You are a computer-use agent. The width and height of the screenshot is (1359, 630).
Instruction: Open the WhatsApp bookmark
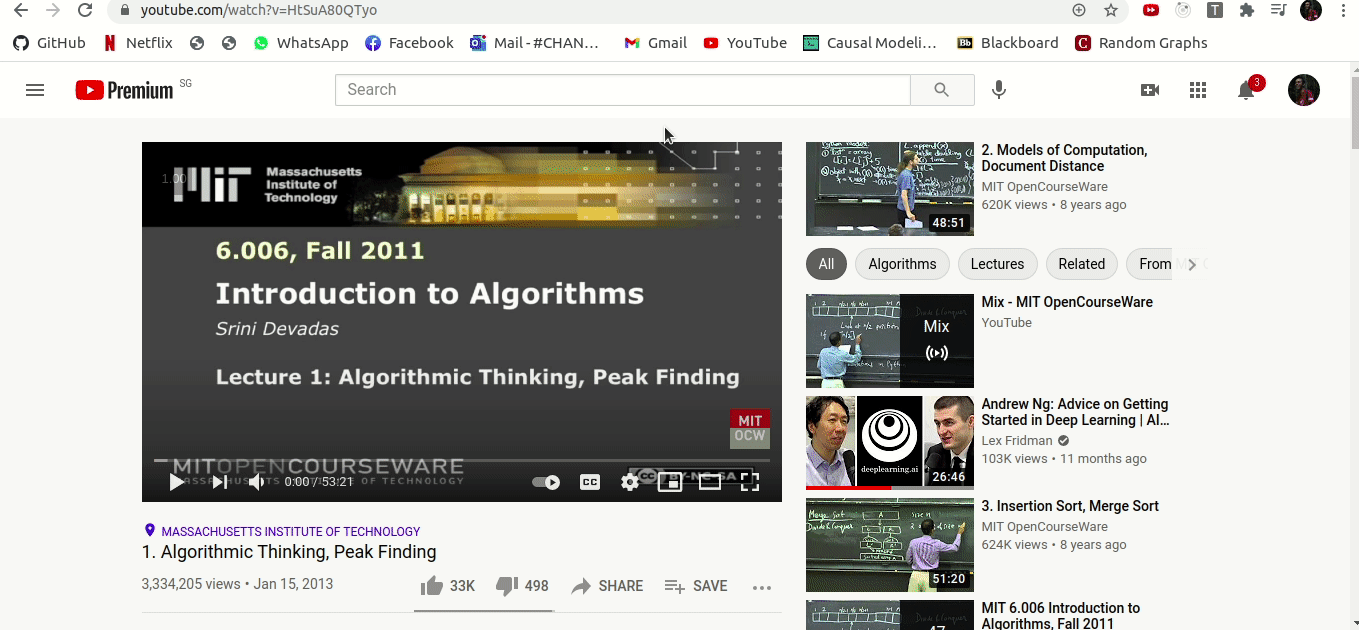301,43
